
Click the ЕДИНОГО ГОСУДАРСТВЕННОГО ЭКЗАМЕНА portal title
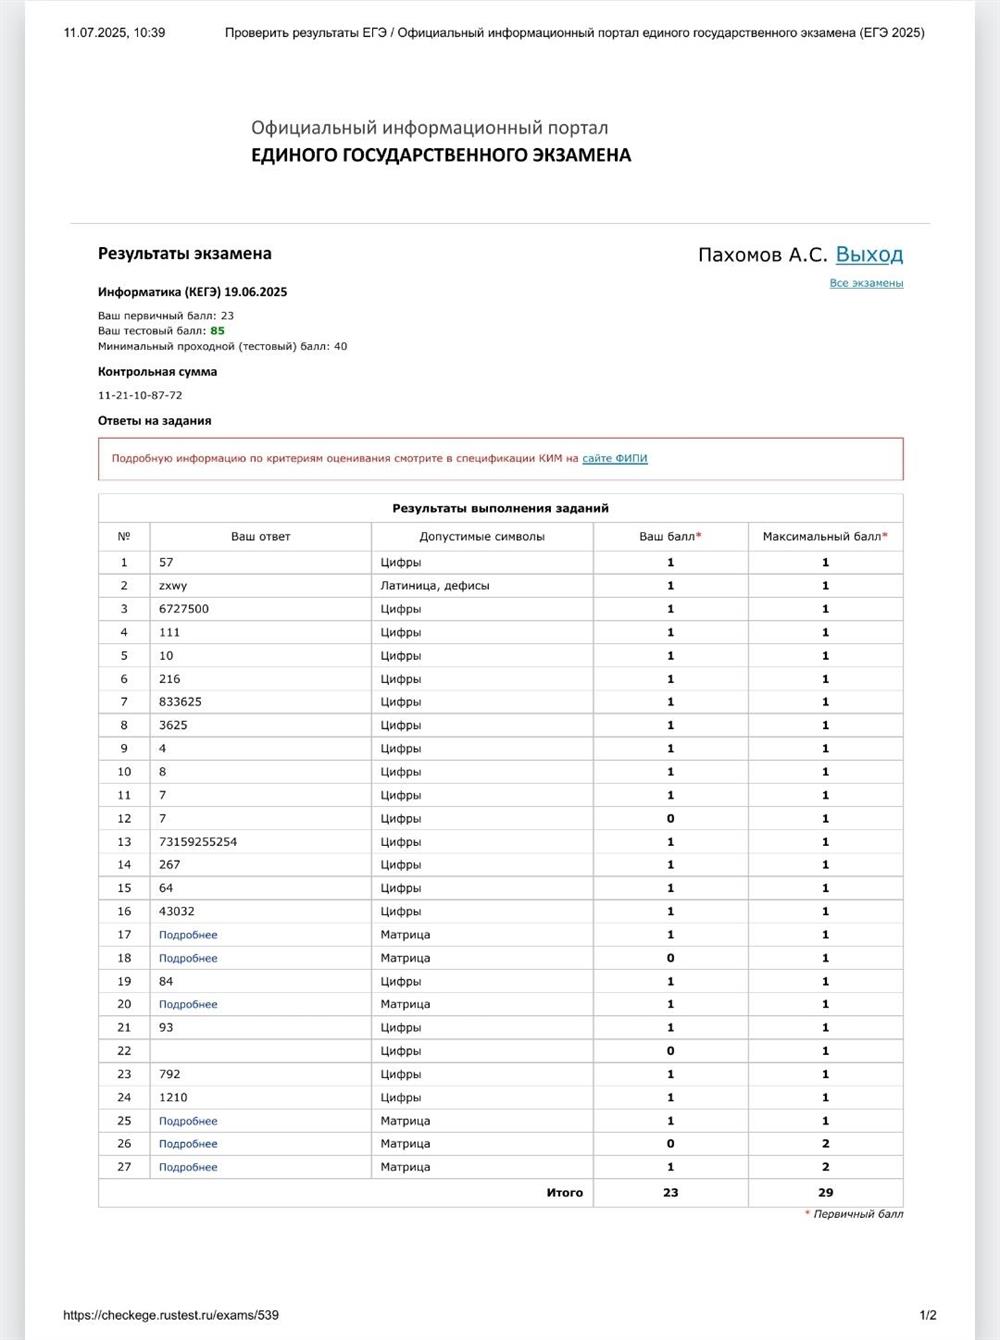[441, 155]
